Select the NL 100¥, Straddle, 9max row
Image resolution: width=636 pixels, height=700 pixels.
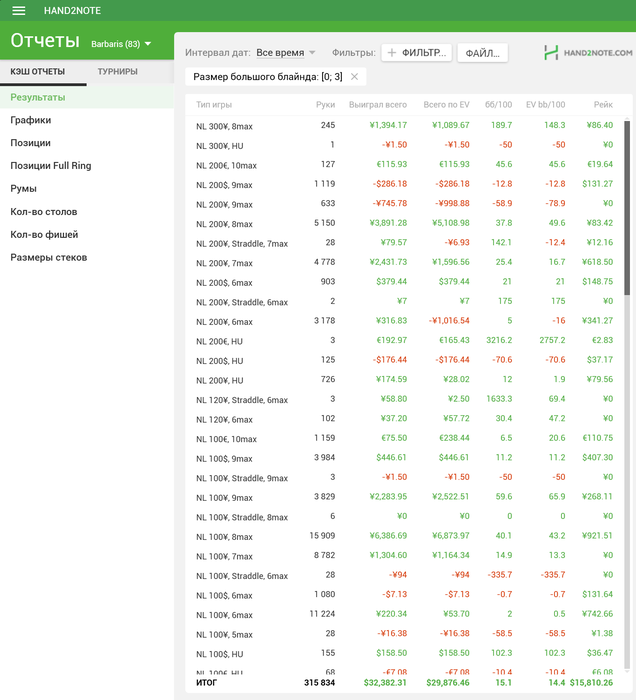point(404,478)
